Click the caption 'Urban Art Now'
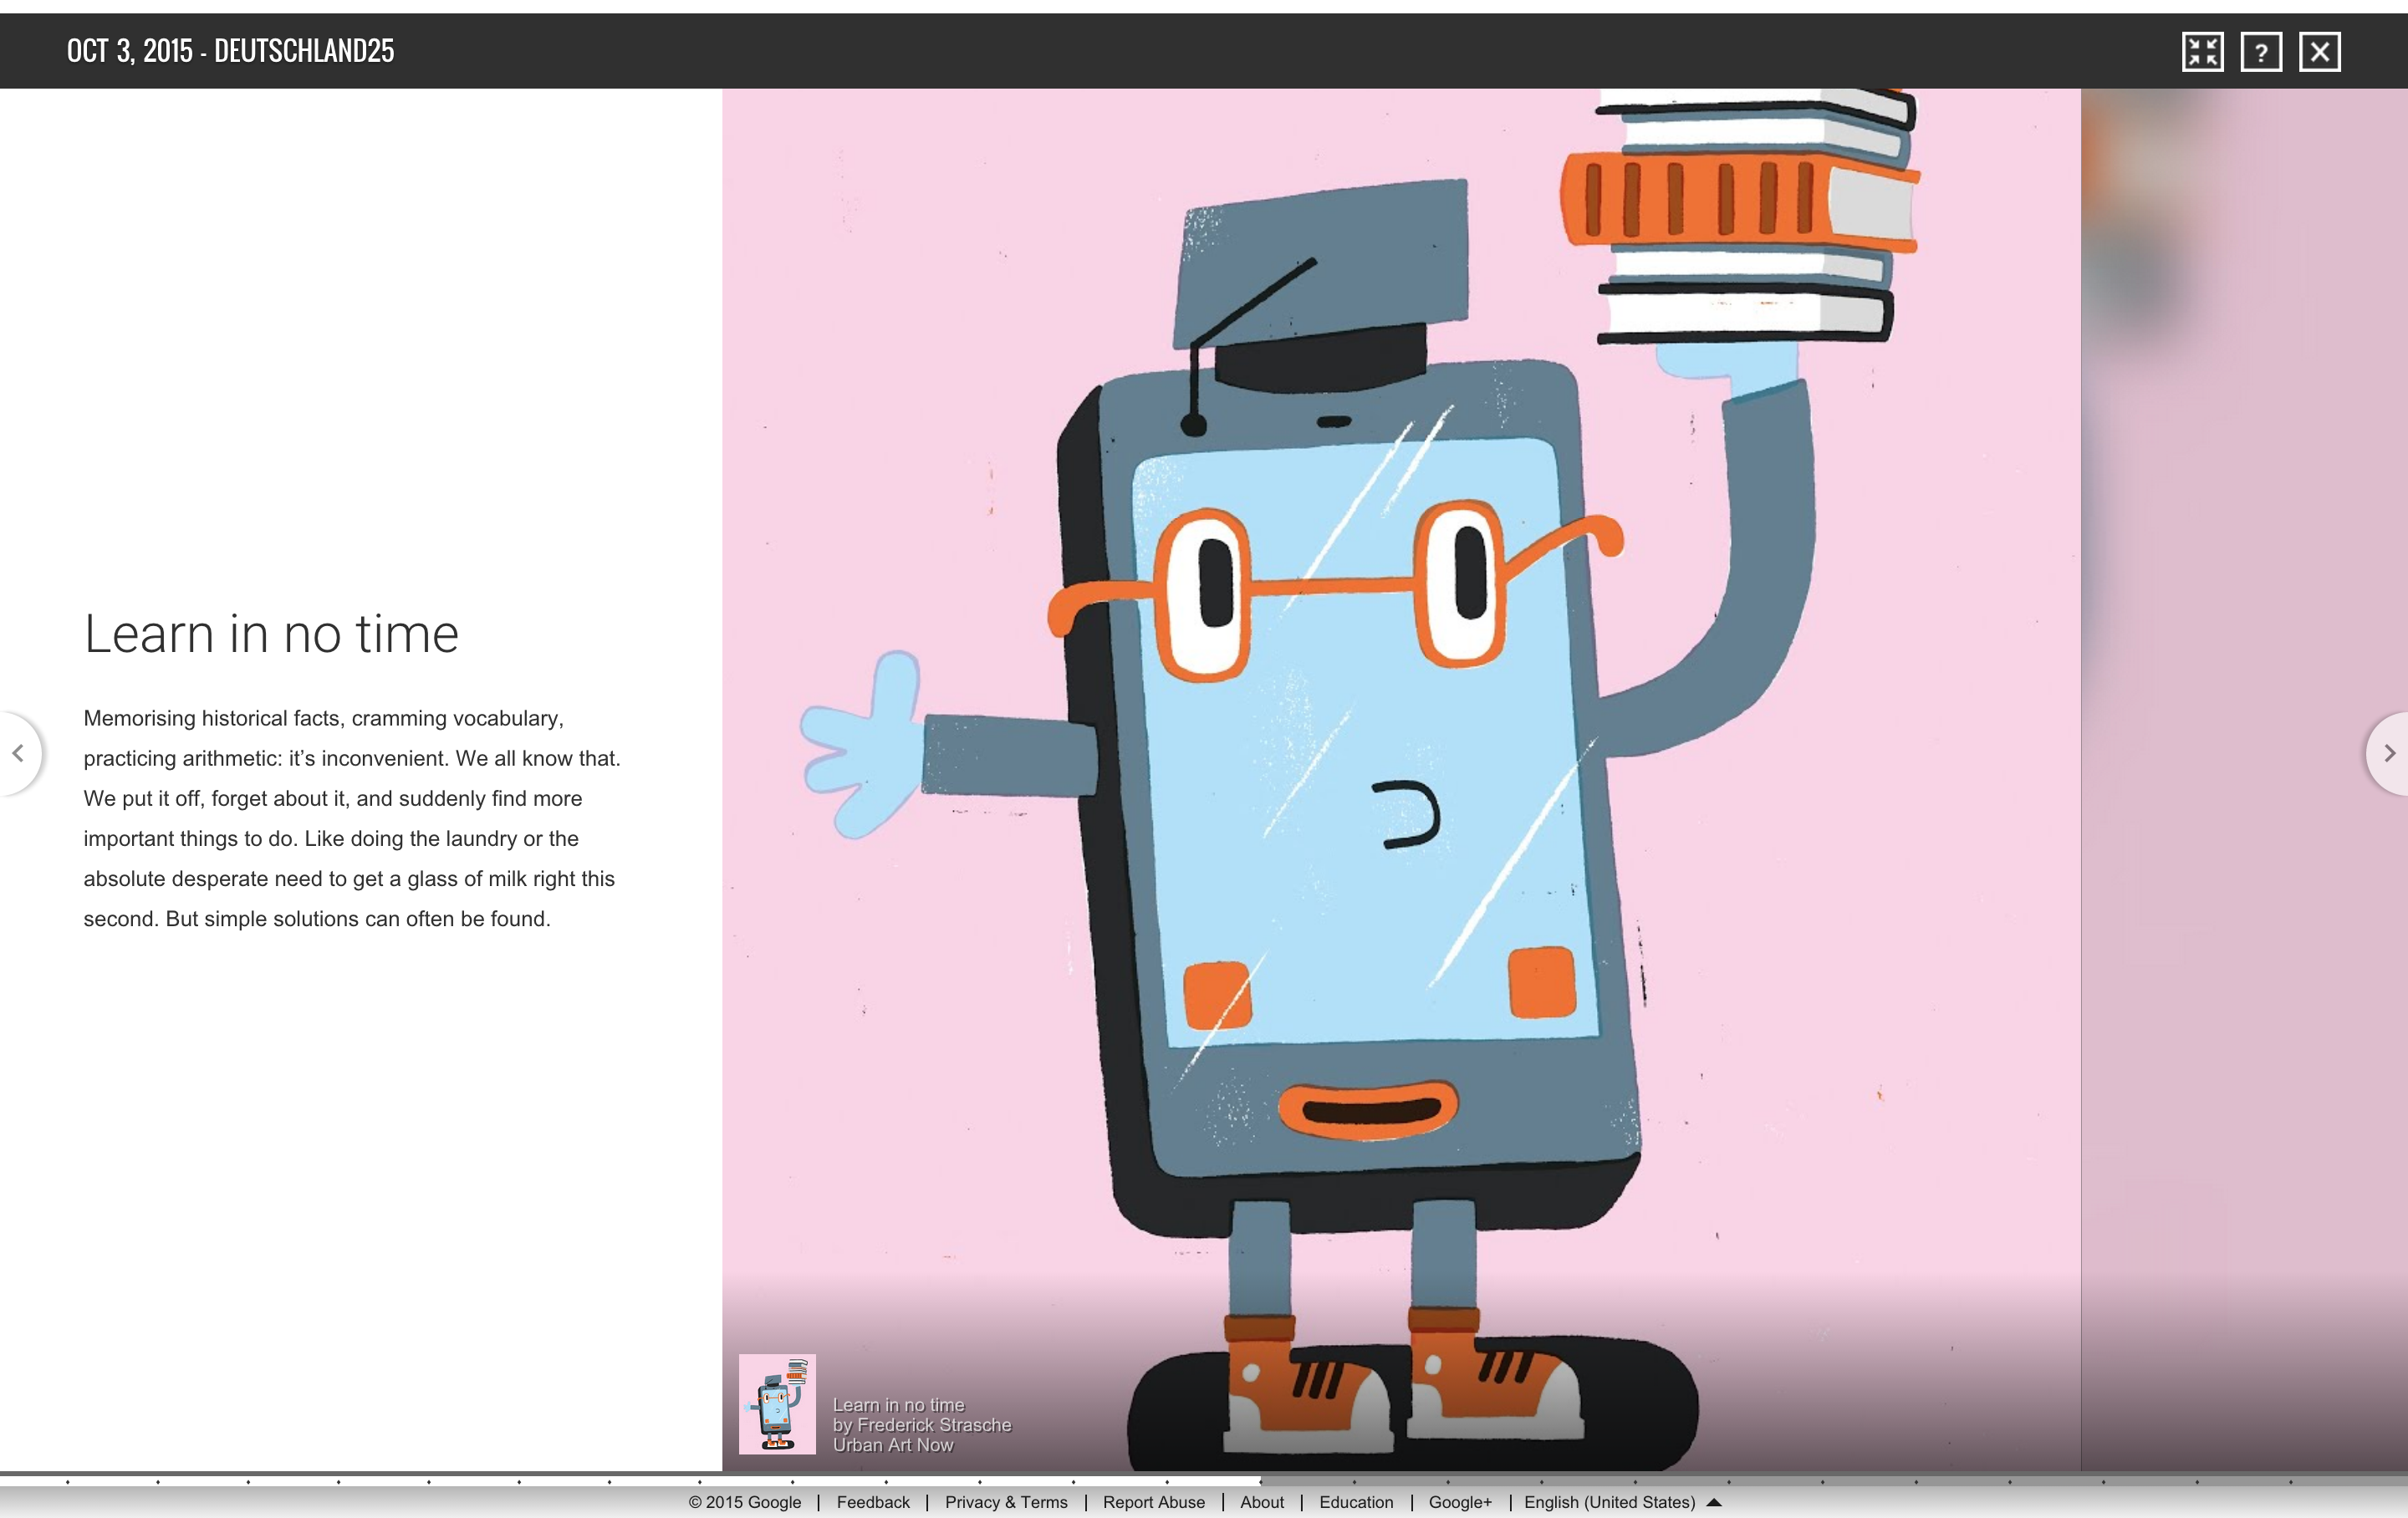 (x=893, y=1445)
